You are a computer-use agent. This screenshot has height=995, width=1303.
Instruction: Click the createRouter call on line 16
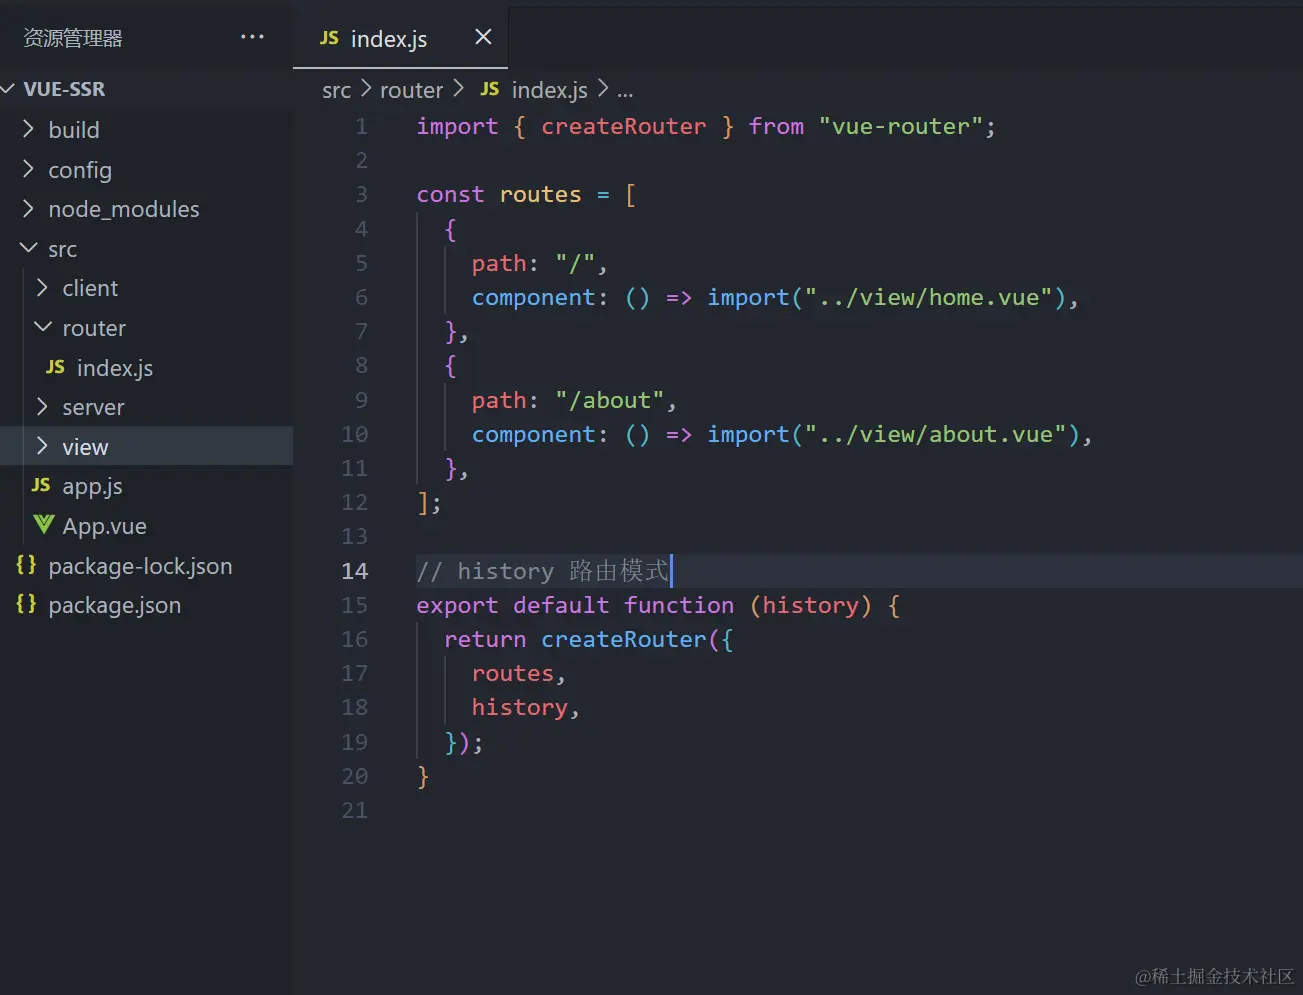tap(623, 640)
